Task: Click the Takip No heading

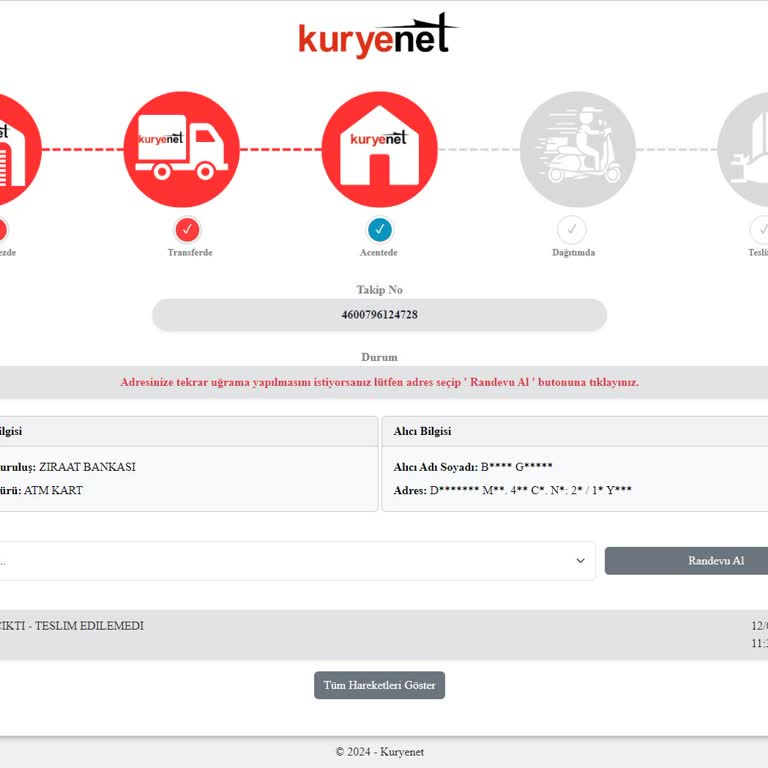Action: (380, 290)
